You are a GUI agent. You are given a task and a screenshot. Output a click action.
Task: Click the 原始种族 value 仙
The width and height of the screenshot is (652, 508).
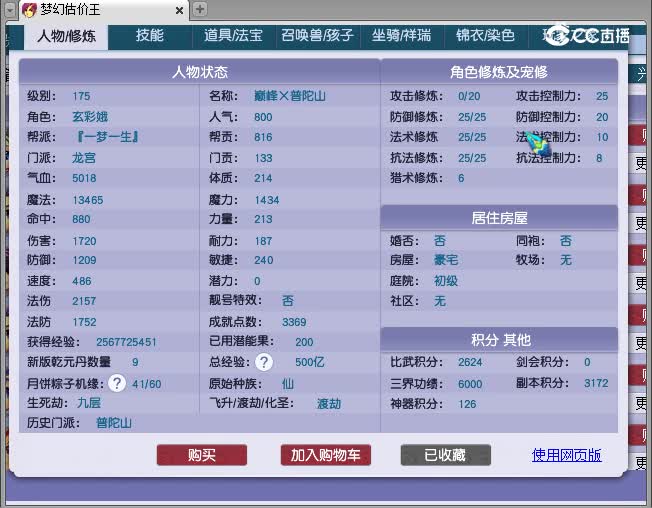click(x=288, y=383)
